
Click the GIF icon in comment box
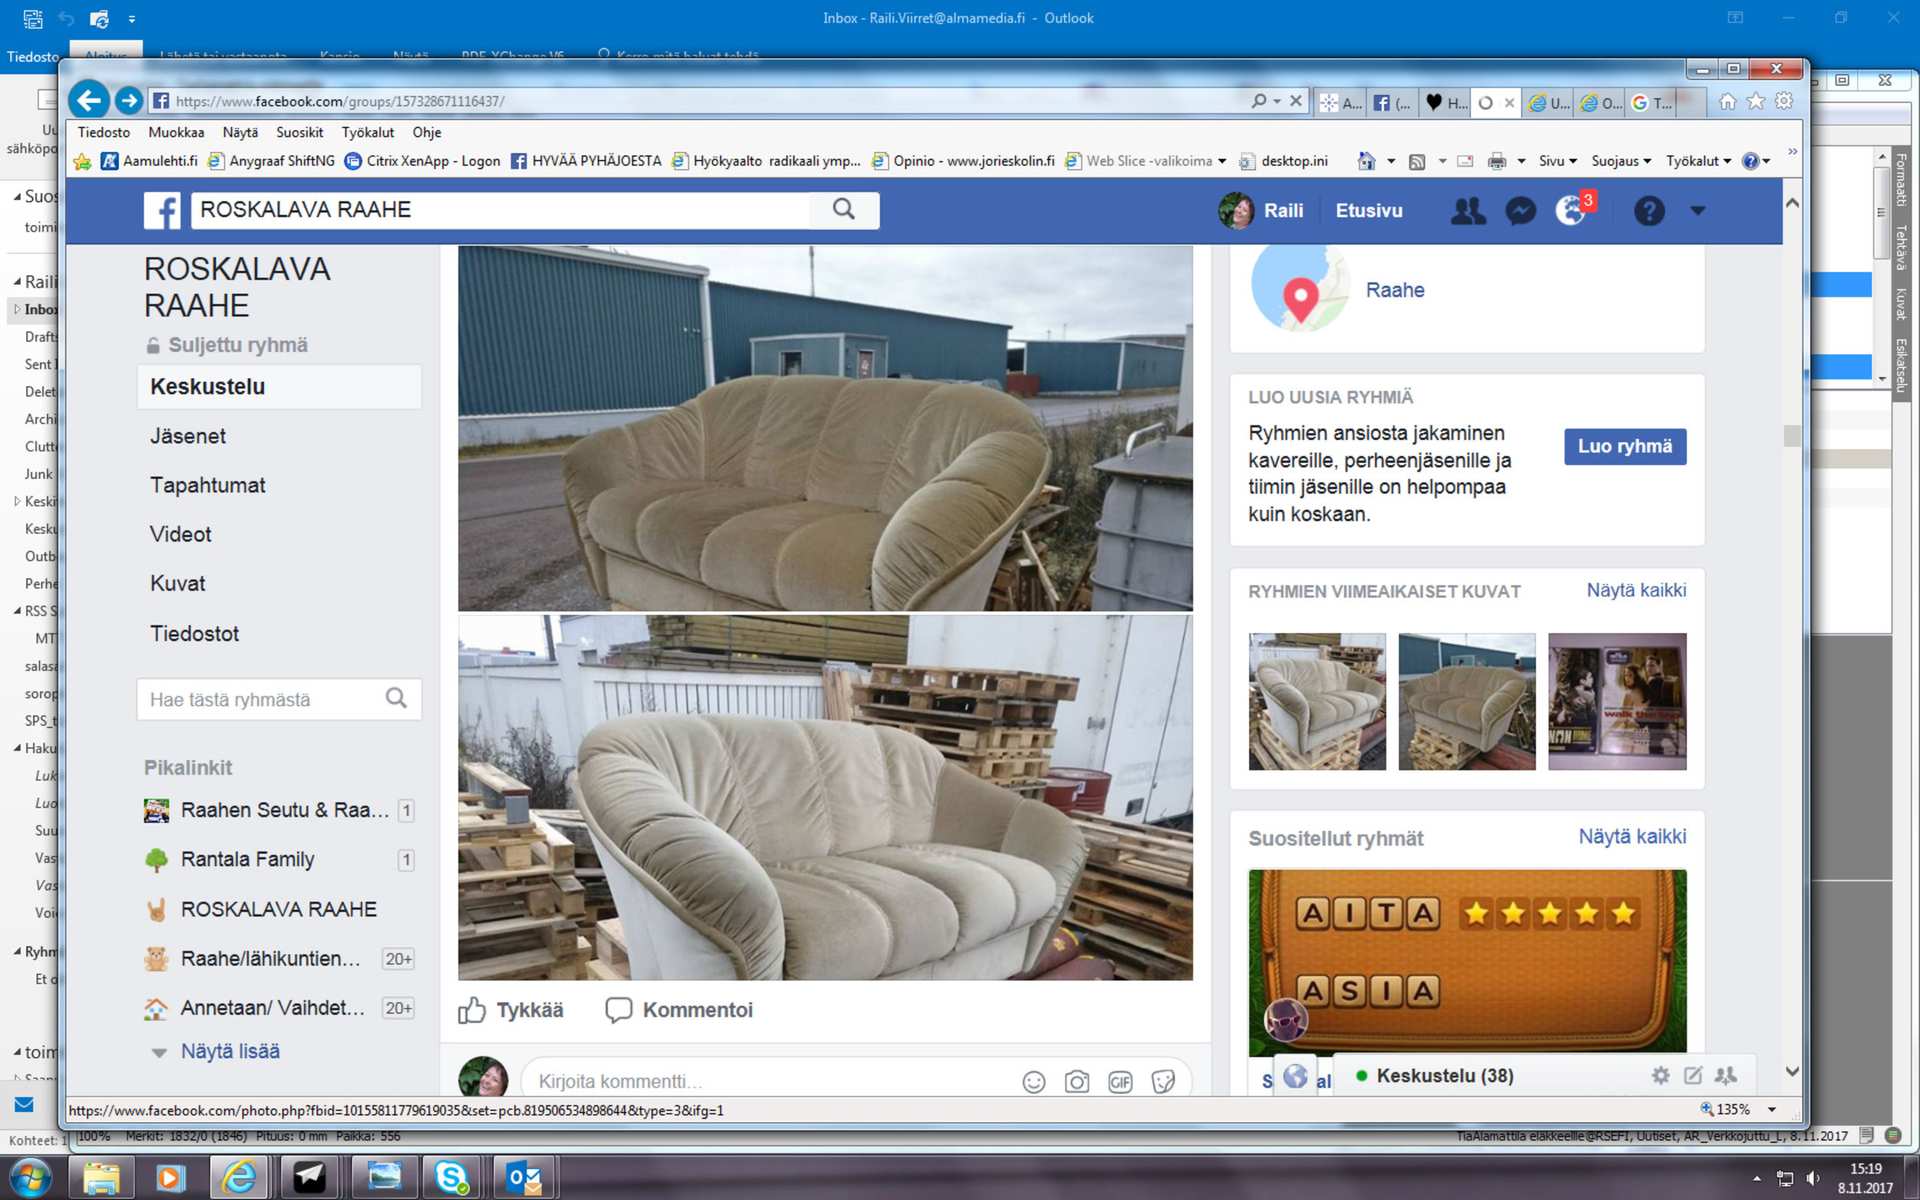(1120, 1082)
